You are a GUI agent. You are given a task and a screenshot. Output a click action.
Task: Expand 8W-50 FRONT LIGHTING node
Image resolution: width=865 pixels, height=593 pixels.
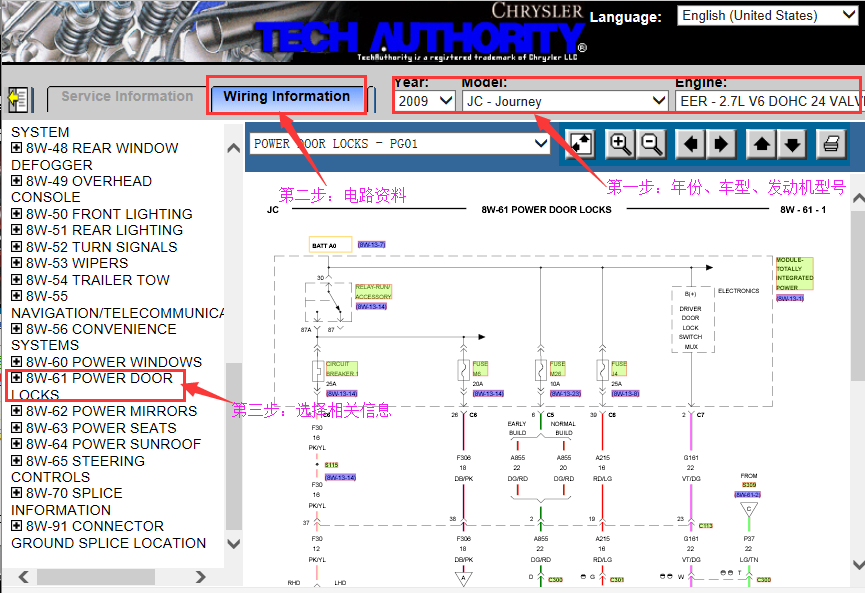[17, 213]
